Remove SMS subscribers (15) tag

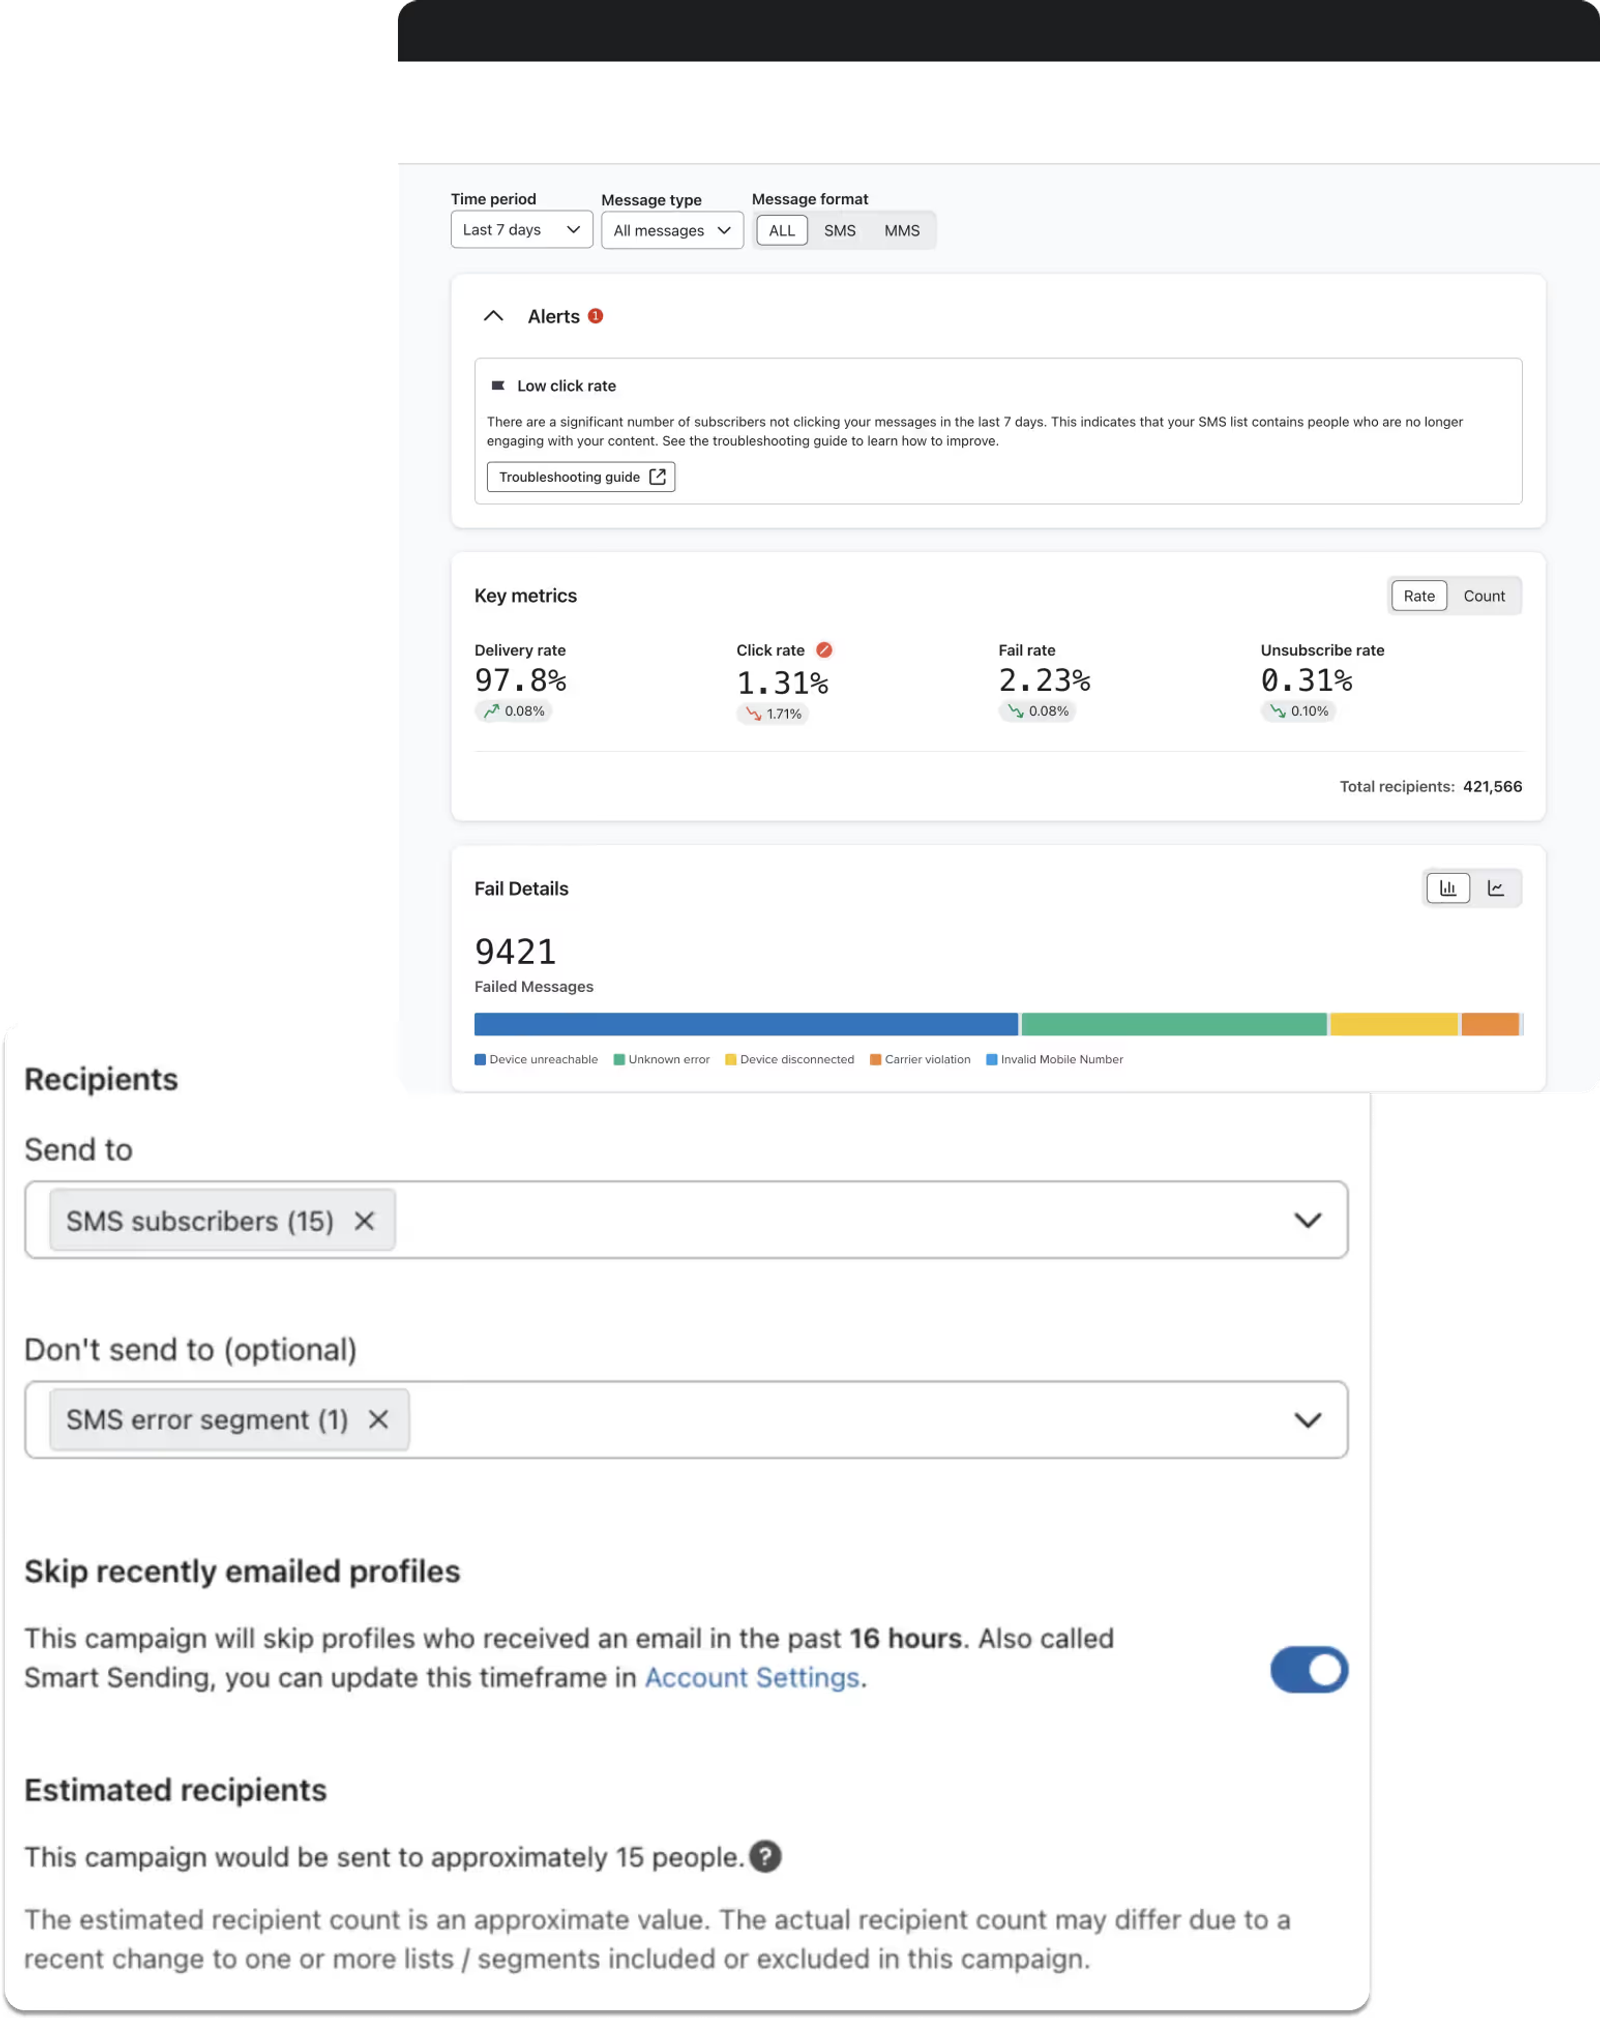(x=364, y=1221)
